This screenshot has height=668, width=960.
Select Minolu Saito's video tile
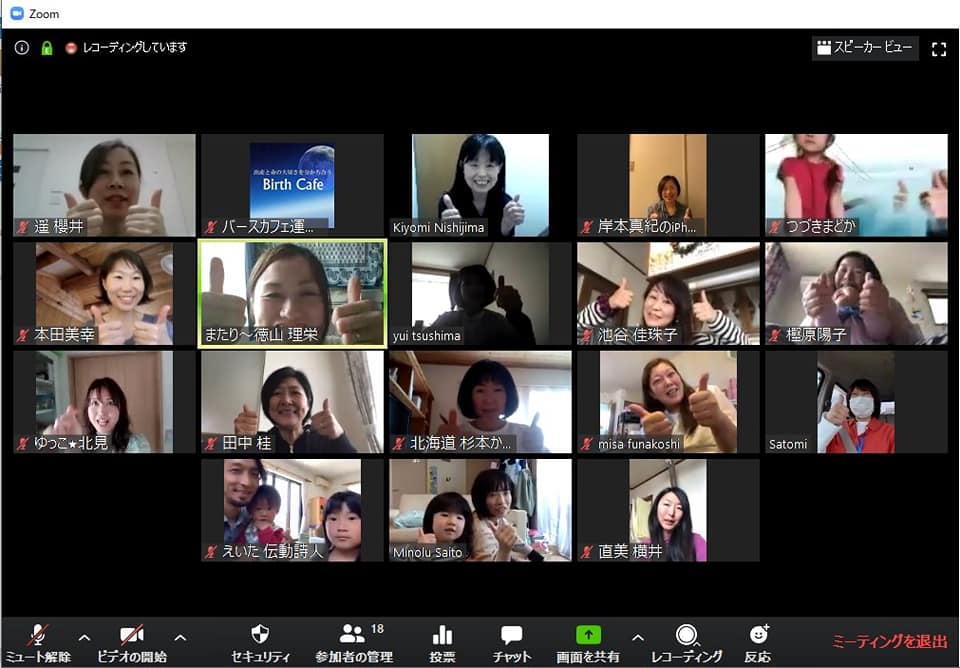[x=480, y=510]
